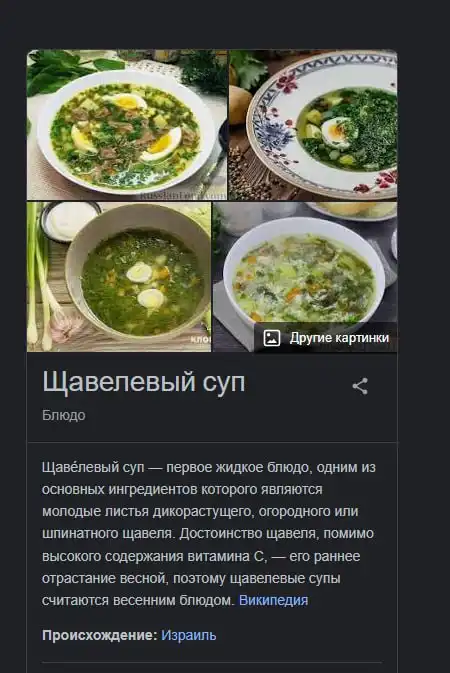Click the watermark text on top-left photo
The height and width of the screenshot is (673, 450).
click(182, 195)
